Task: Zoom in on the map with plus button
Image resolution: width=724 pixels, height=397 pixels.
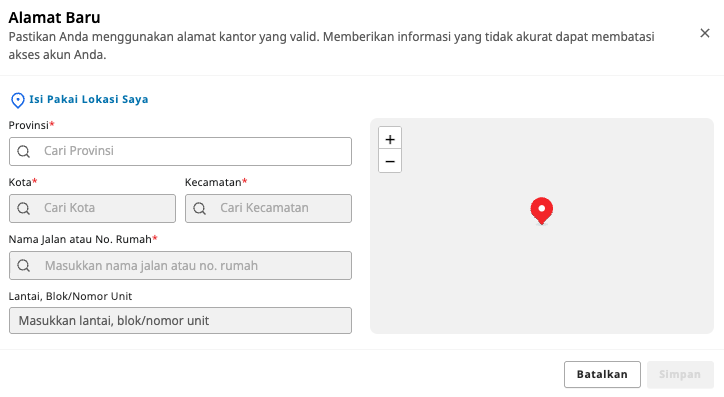Action: tap(390, 139)
